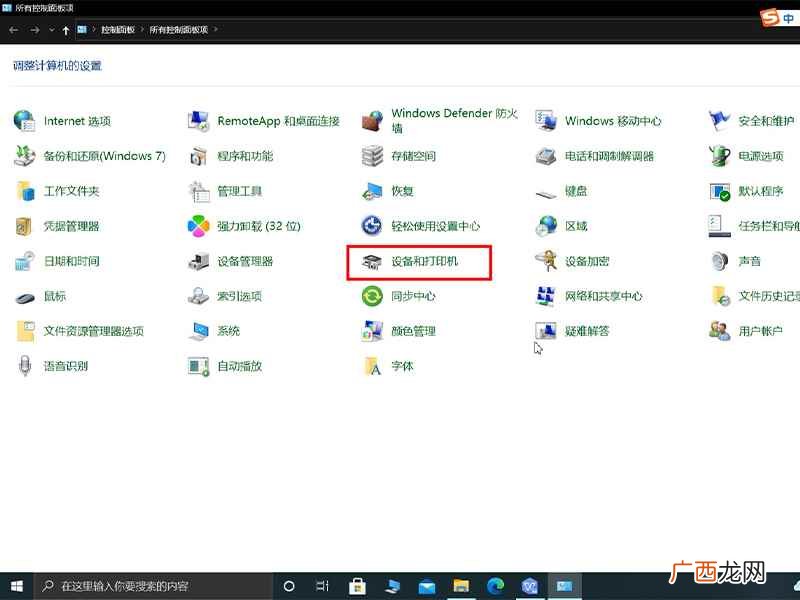
Task: Open the 存储空间 drives icon
Action: point(372,156)
